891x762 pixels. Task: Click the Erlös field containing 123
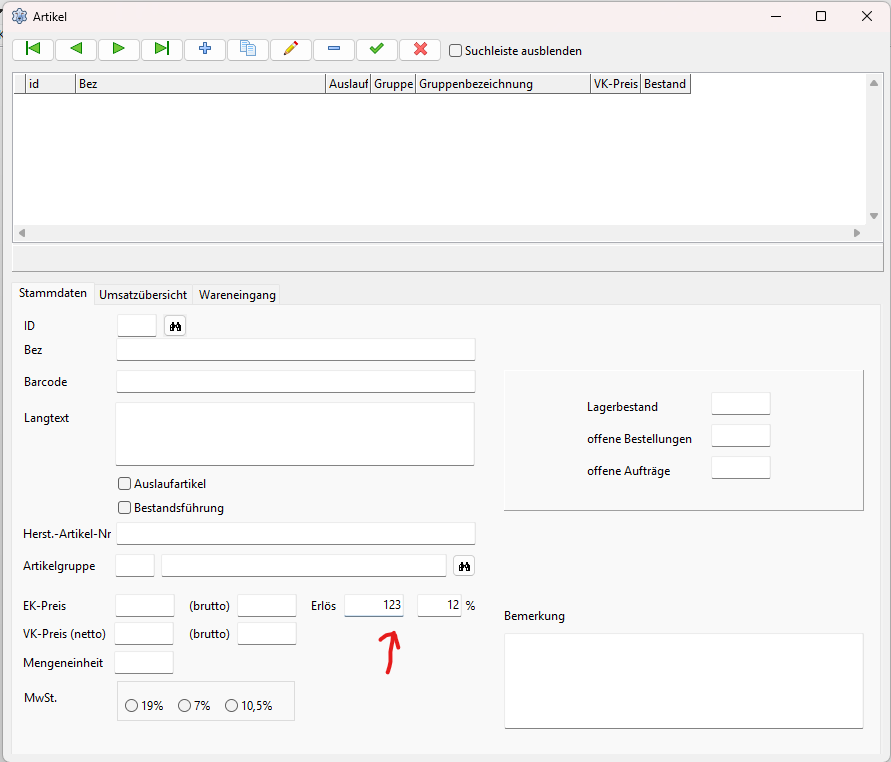374,605
